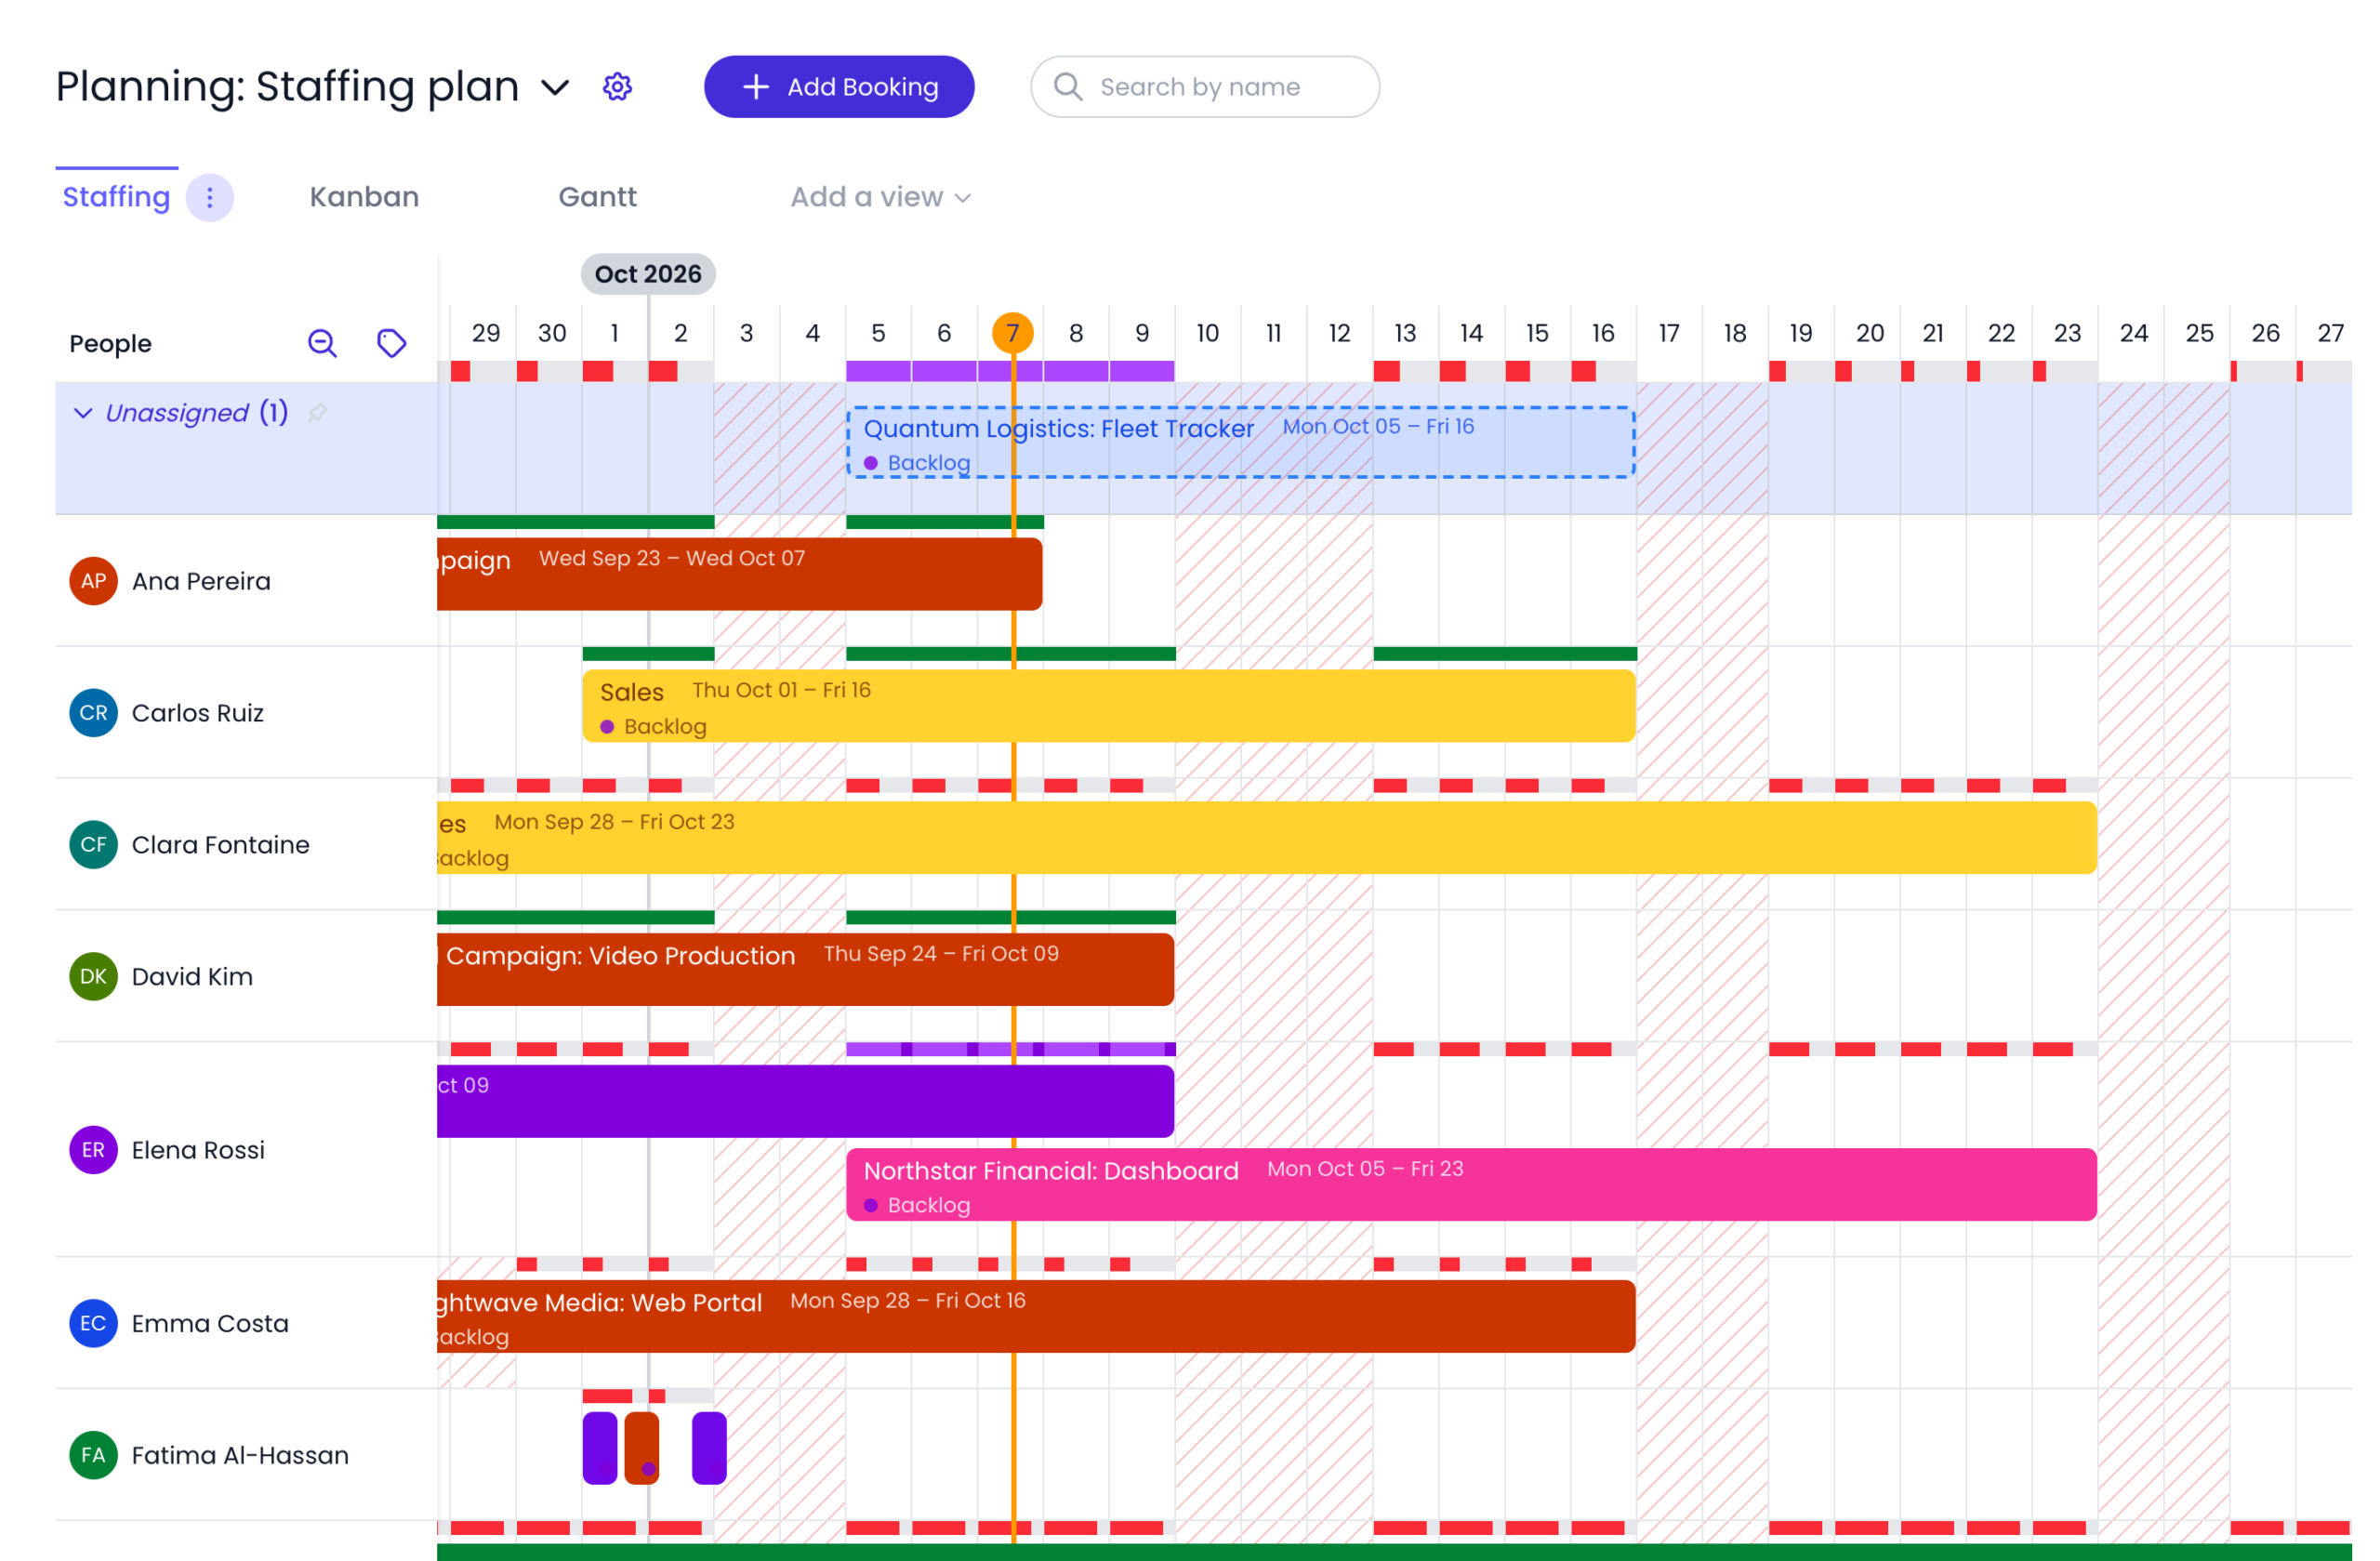
Task: Open the Add a view dropdown
Action: [x=880, y=198]
